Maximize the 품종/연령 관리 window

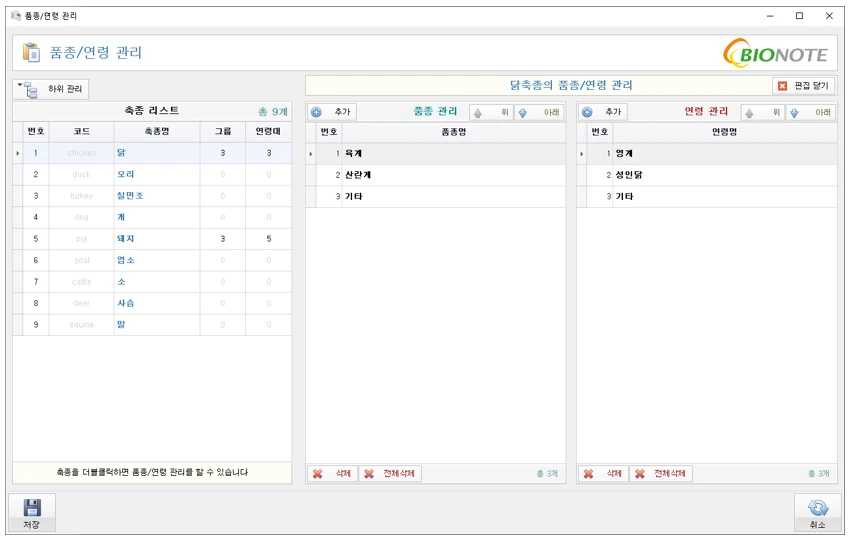pyautogui.click(x=799, y=16)
